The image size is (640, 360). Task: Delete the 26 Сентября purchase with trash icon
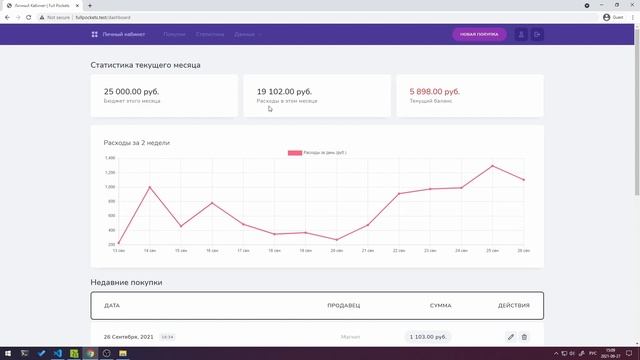click(524, 337)
